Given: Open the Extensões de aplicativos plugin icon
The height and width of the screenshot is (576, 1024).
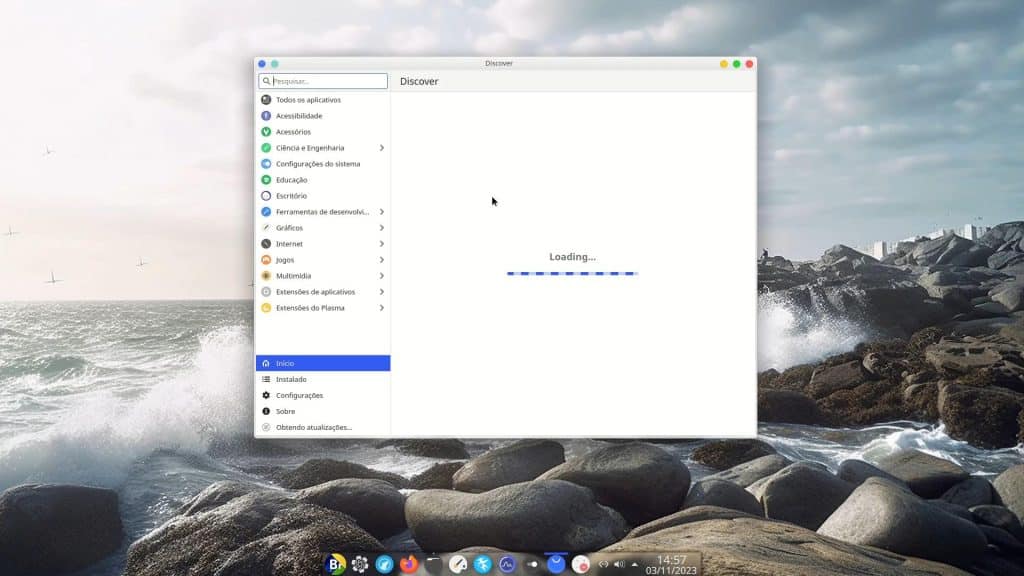Looking at the screenshot, I should (267, 291).
